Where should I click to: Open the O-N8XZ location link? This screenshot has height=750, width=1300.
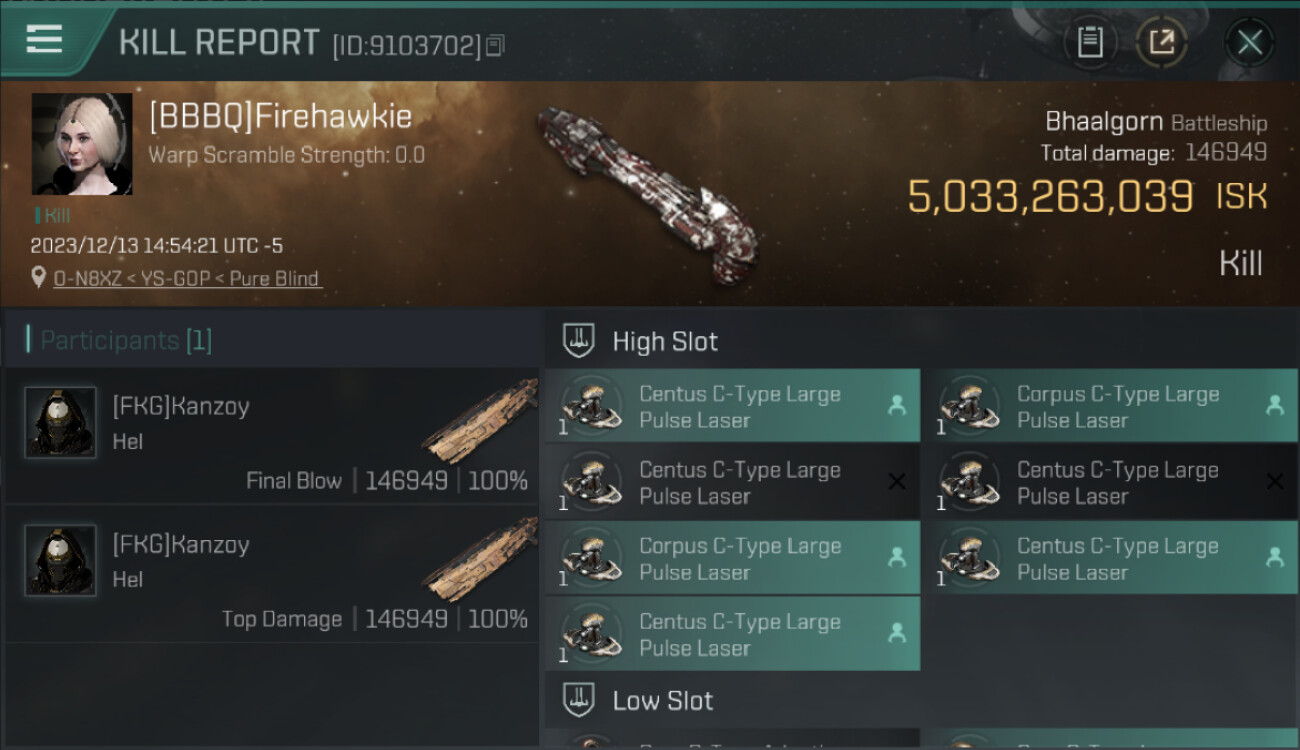coord(187,279)
